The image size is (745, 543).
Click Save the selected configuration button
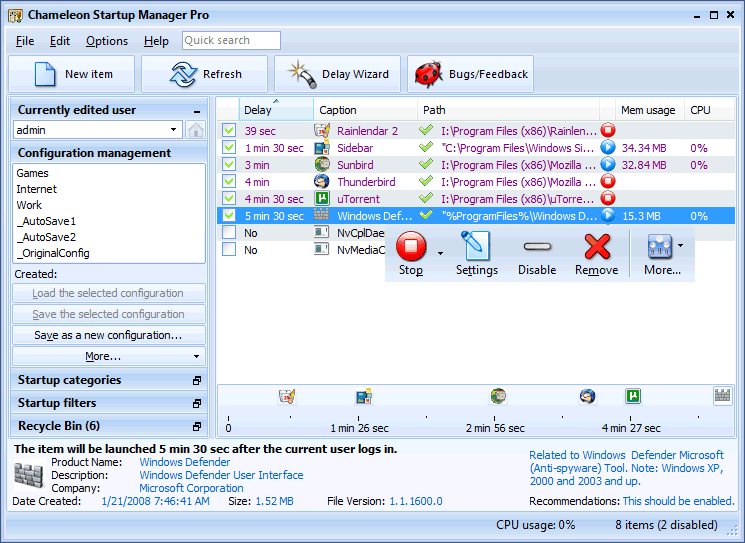(109, 314)
